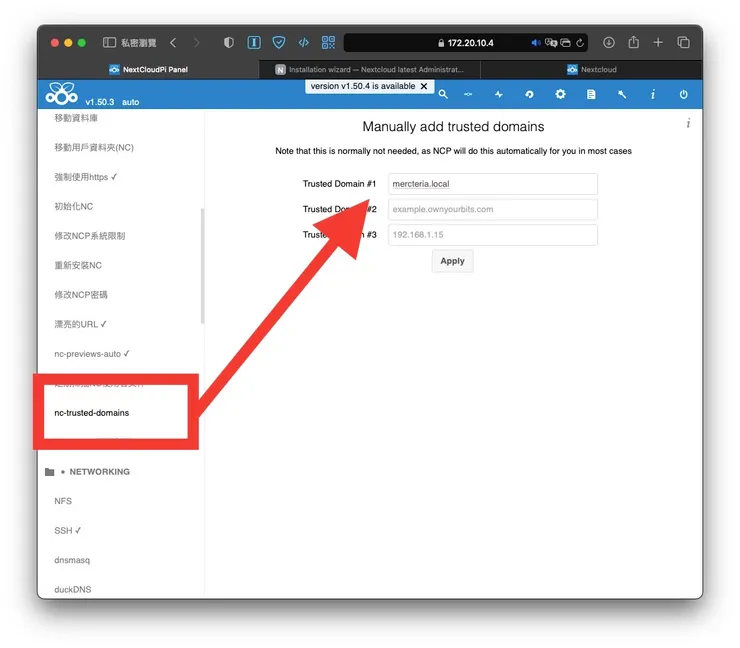The width and height of the screenshot is (740, 648).
Task: Click the Trusted Domain #3 field
Action: coord(493,235)
